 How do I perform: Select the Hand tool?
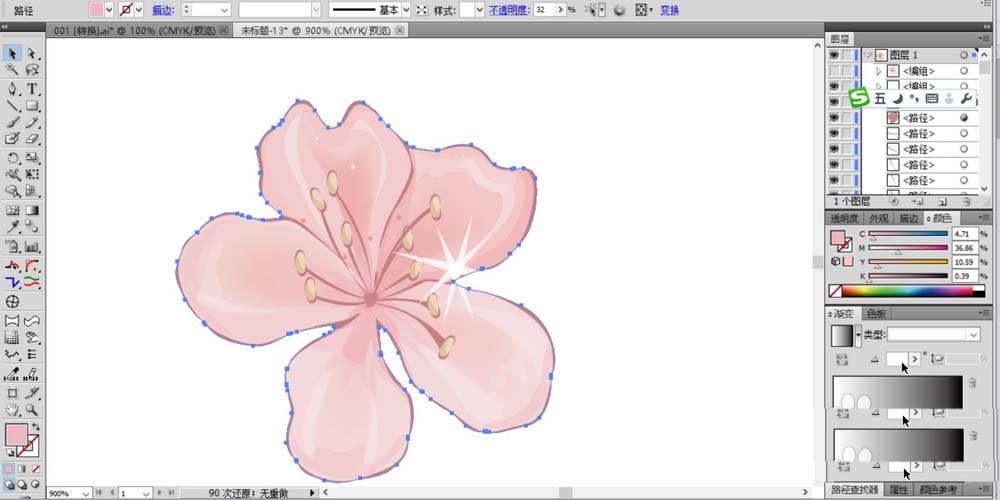pos(12,410)
